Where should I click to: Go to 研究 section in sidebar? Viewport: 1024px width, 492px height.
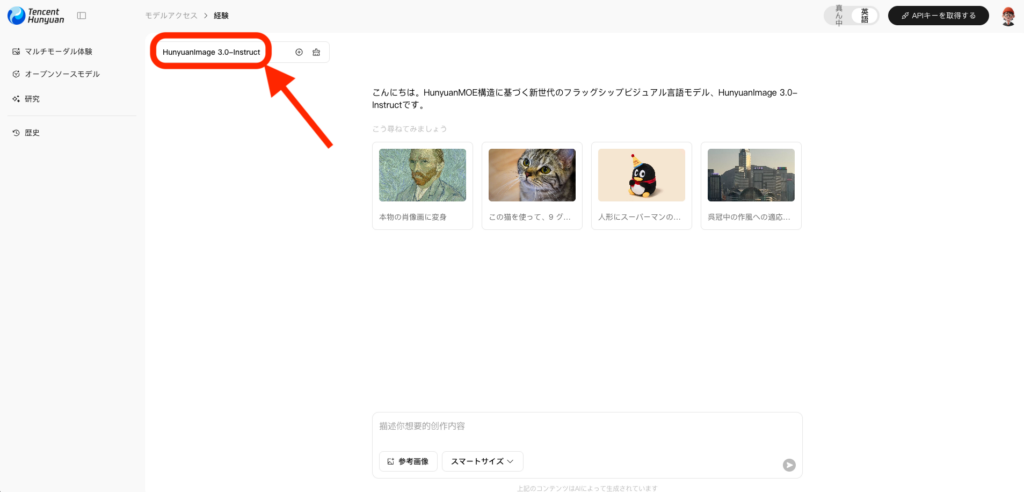pyautogui.click(x=32, y=99)
